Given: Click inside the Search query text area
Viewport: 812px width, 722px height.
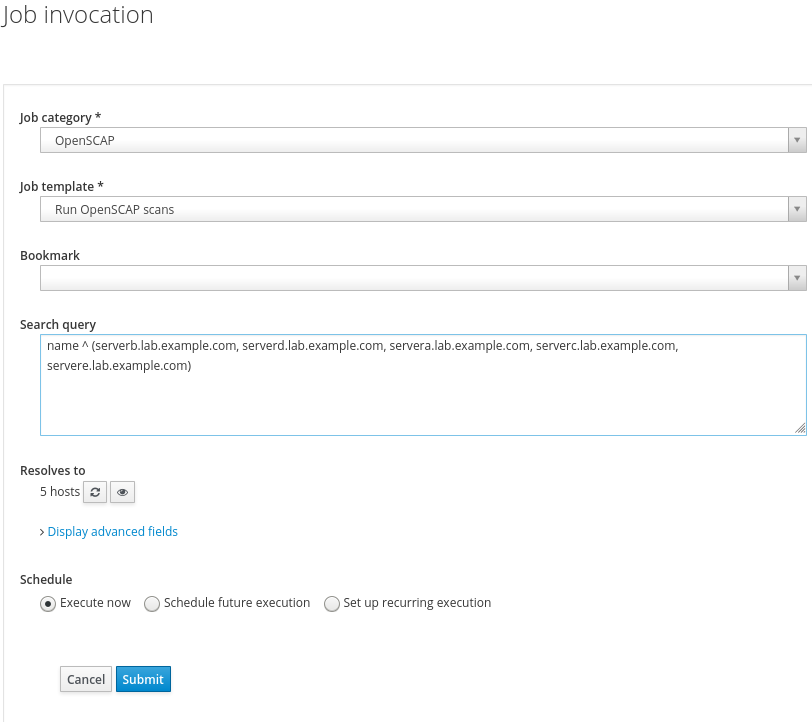Looking at the screenshot, I should 422,400.
